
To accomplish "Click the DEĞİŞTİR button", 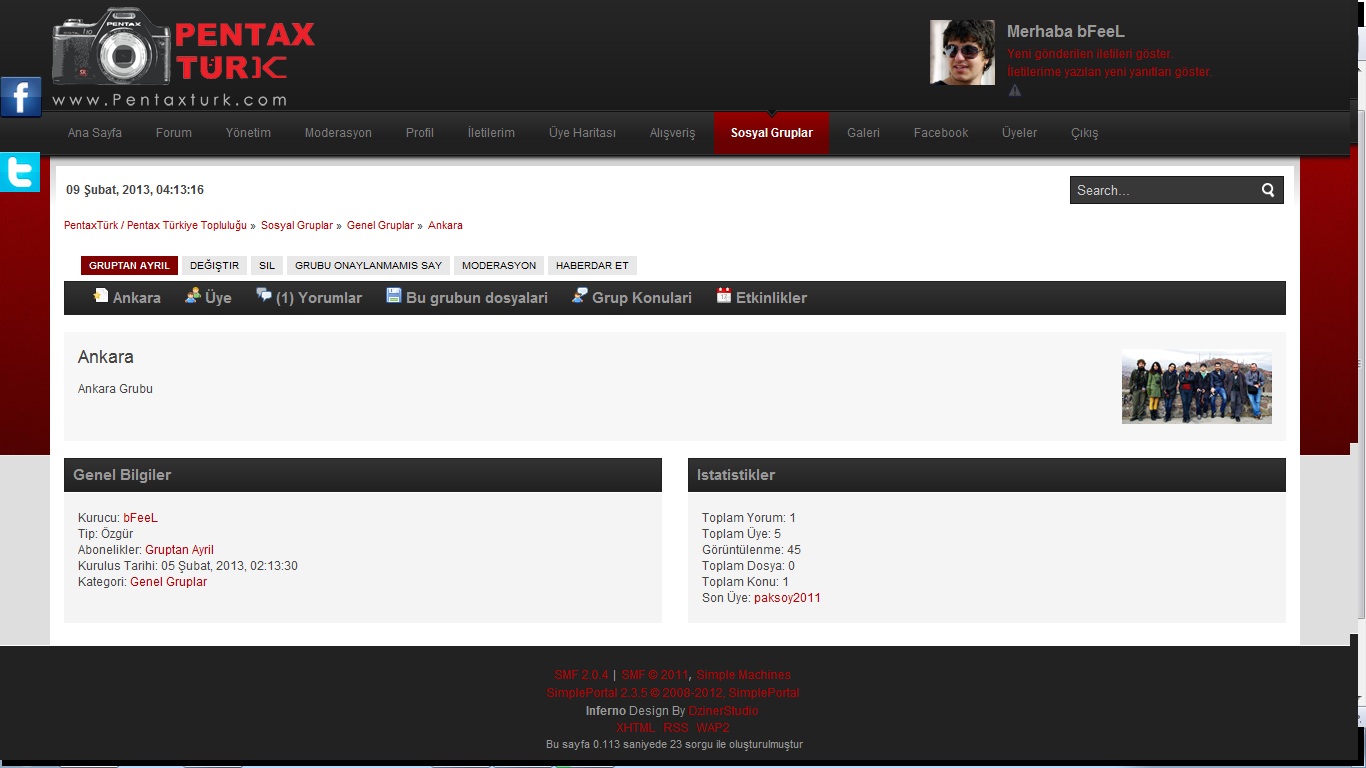I will tap(215, 266).
